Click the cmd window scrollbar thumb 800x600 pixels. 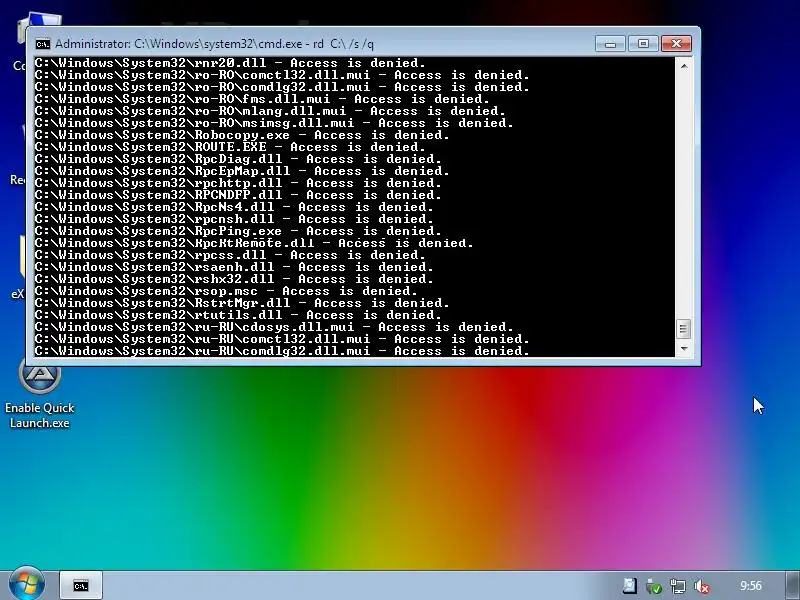684,329
